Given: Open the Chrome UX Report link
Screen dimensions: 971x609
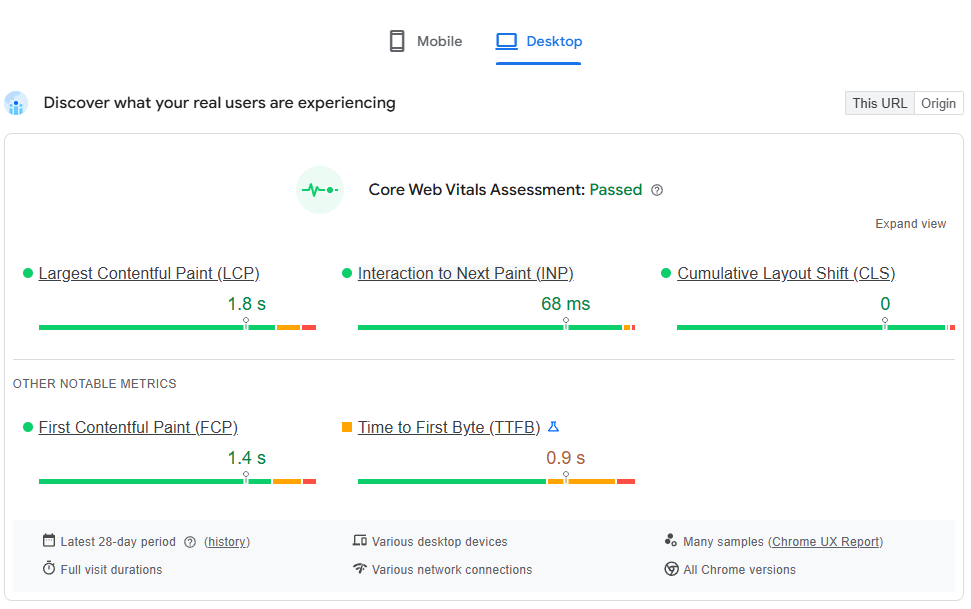Looking at the screenshot, I should 825,541.
